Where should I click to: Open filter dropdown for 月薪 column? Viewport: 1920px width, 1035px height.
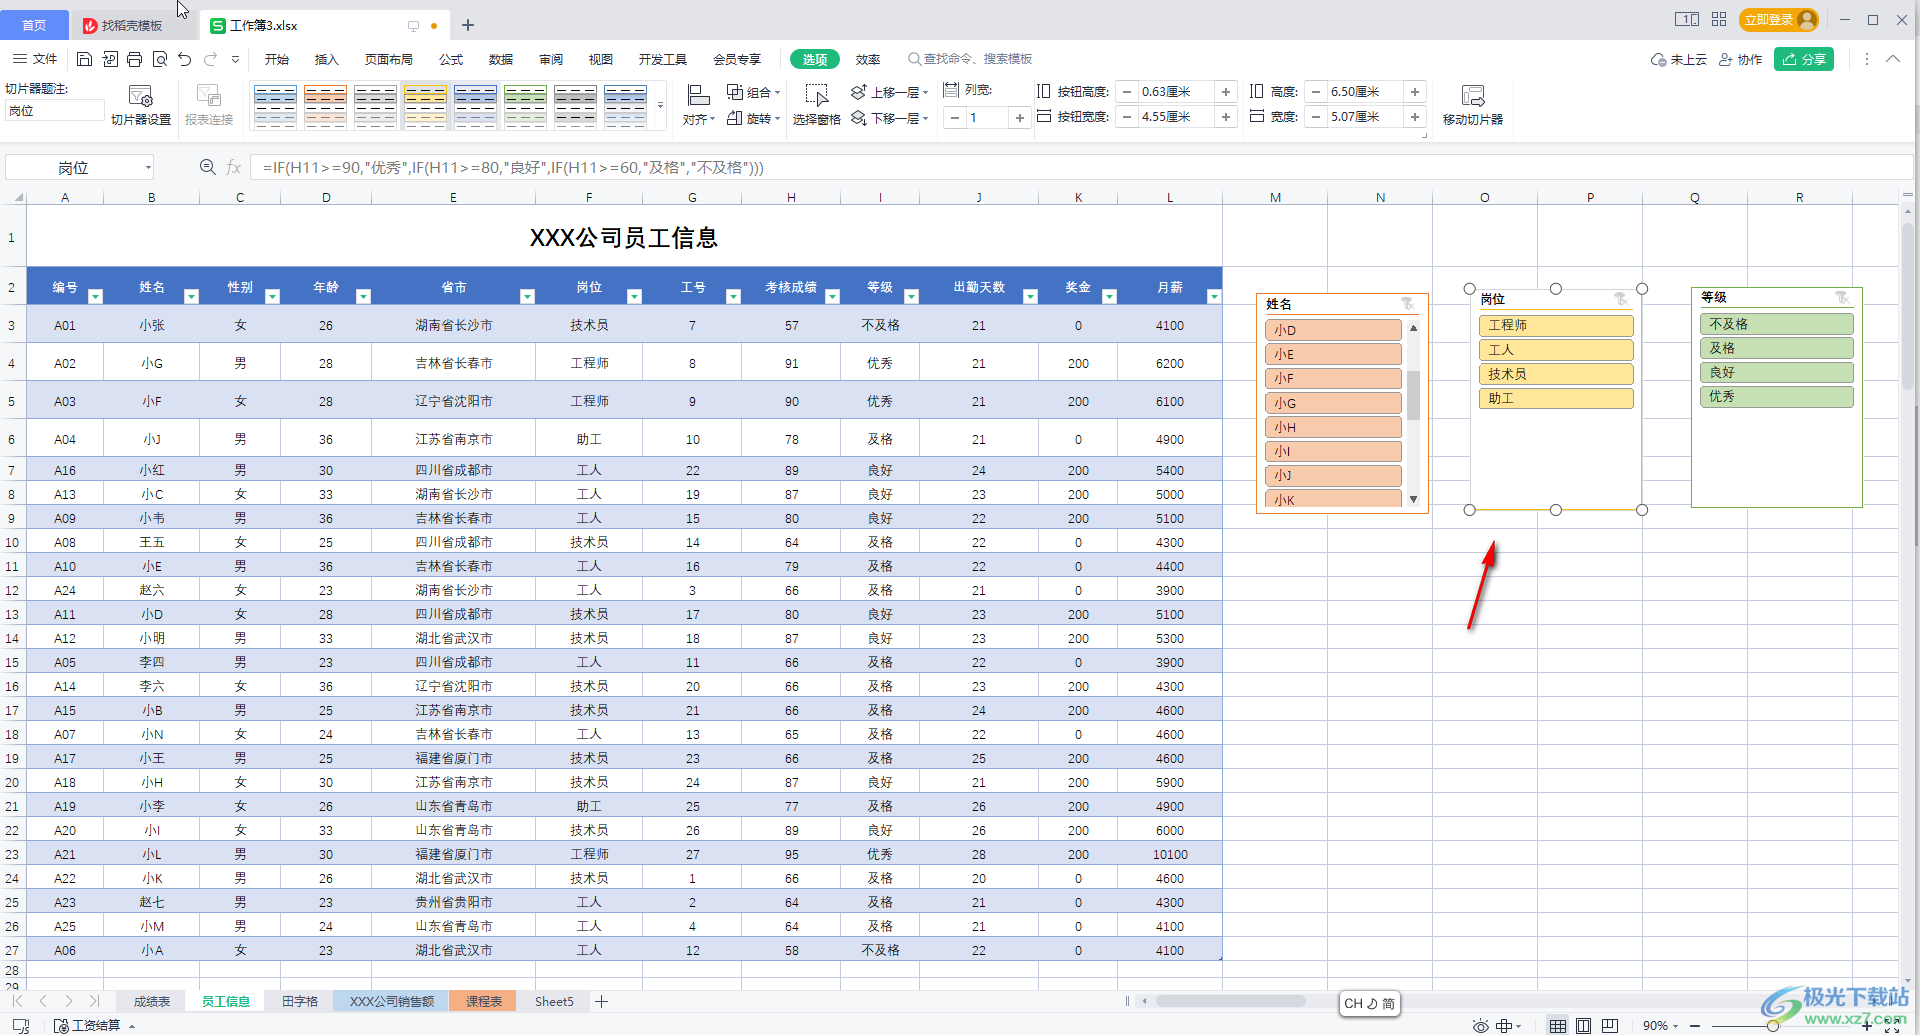(1213, 296)
